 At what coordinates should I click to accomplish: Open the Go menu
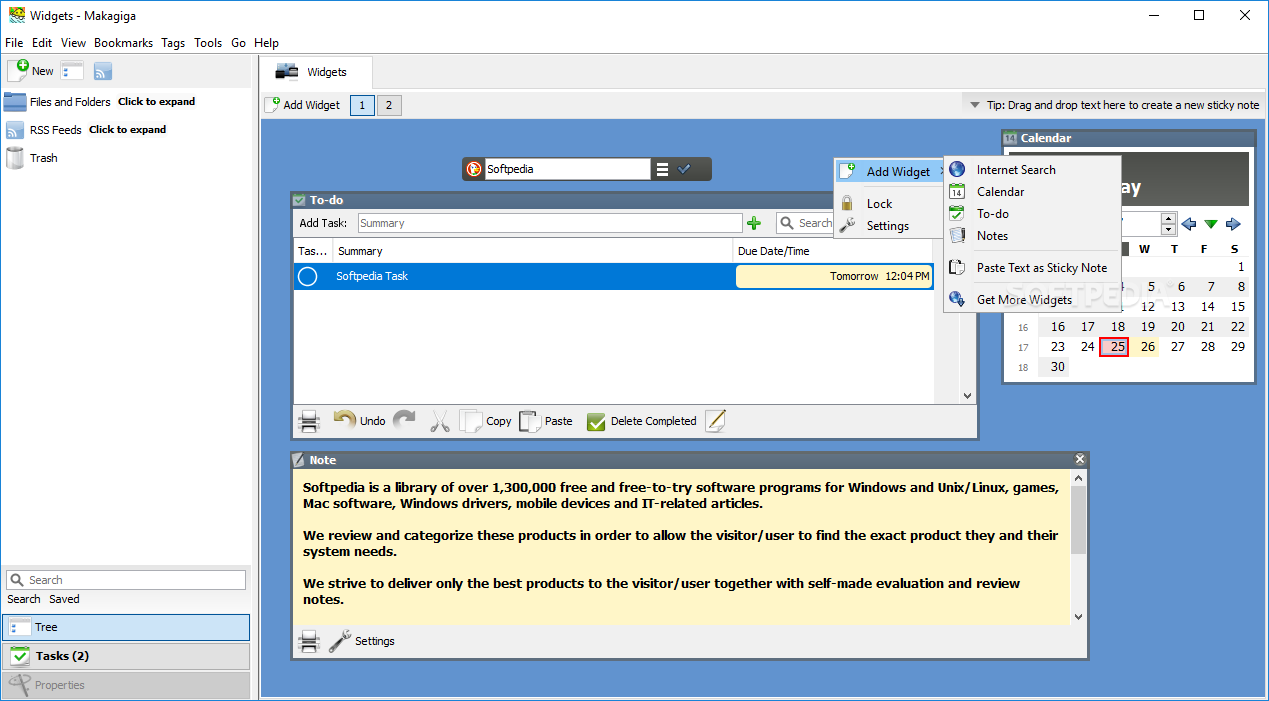click(238, 43)
